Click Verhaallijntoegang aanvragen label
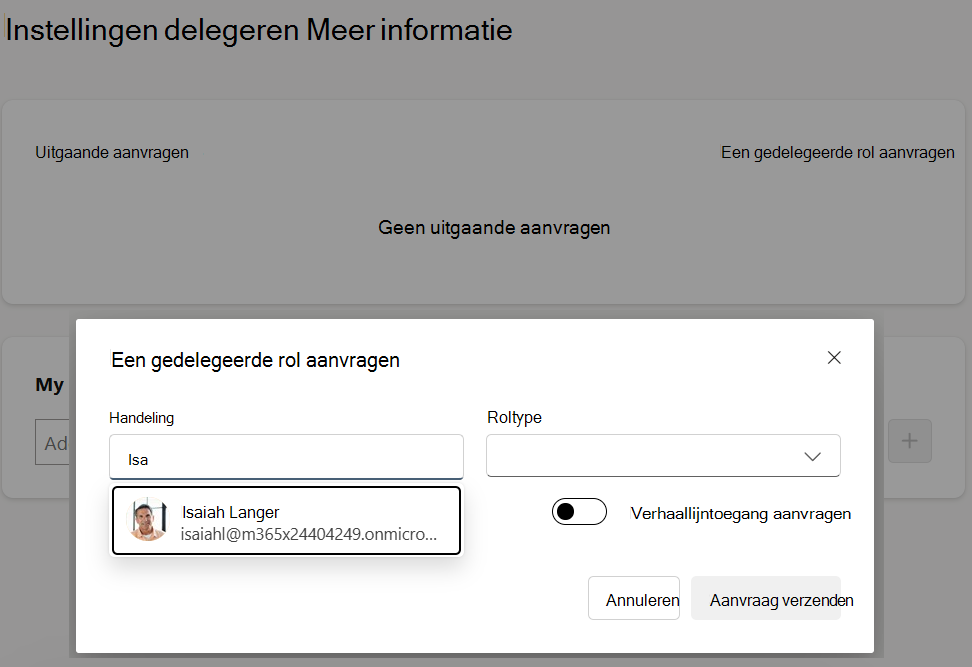 [x=741, y=514]
